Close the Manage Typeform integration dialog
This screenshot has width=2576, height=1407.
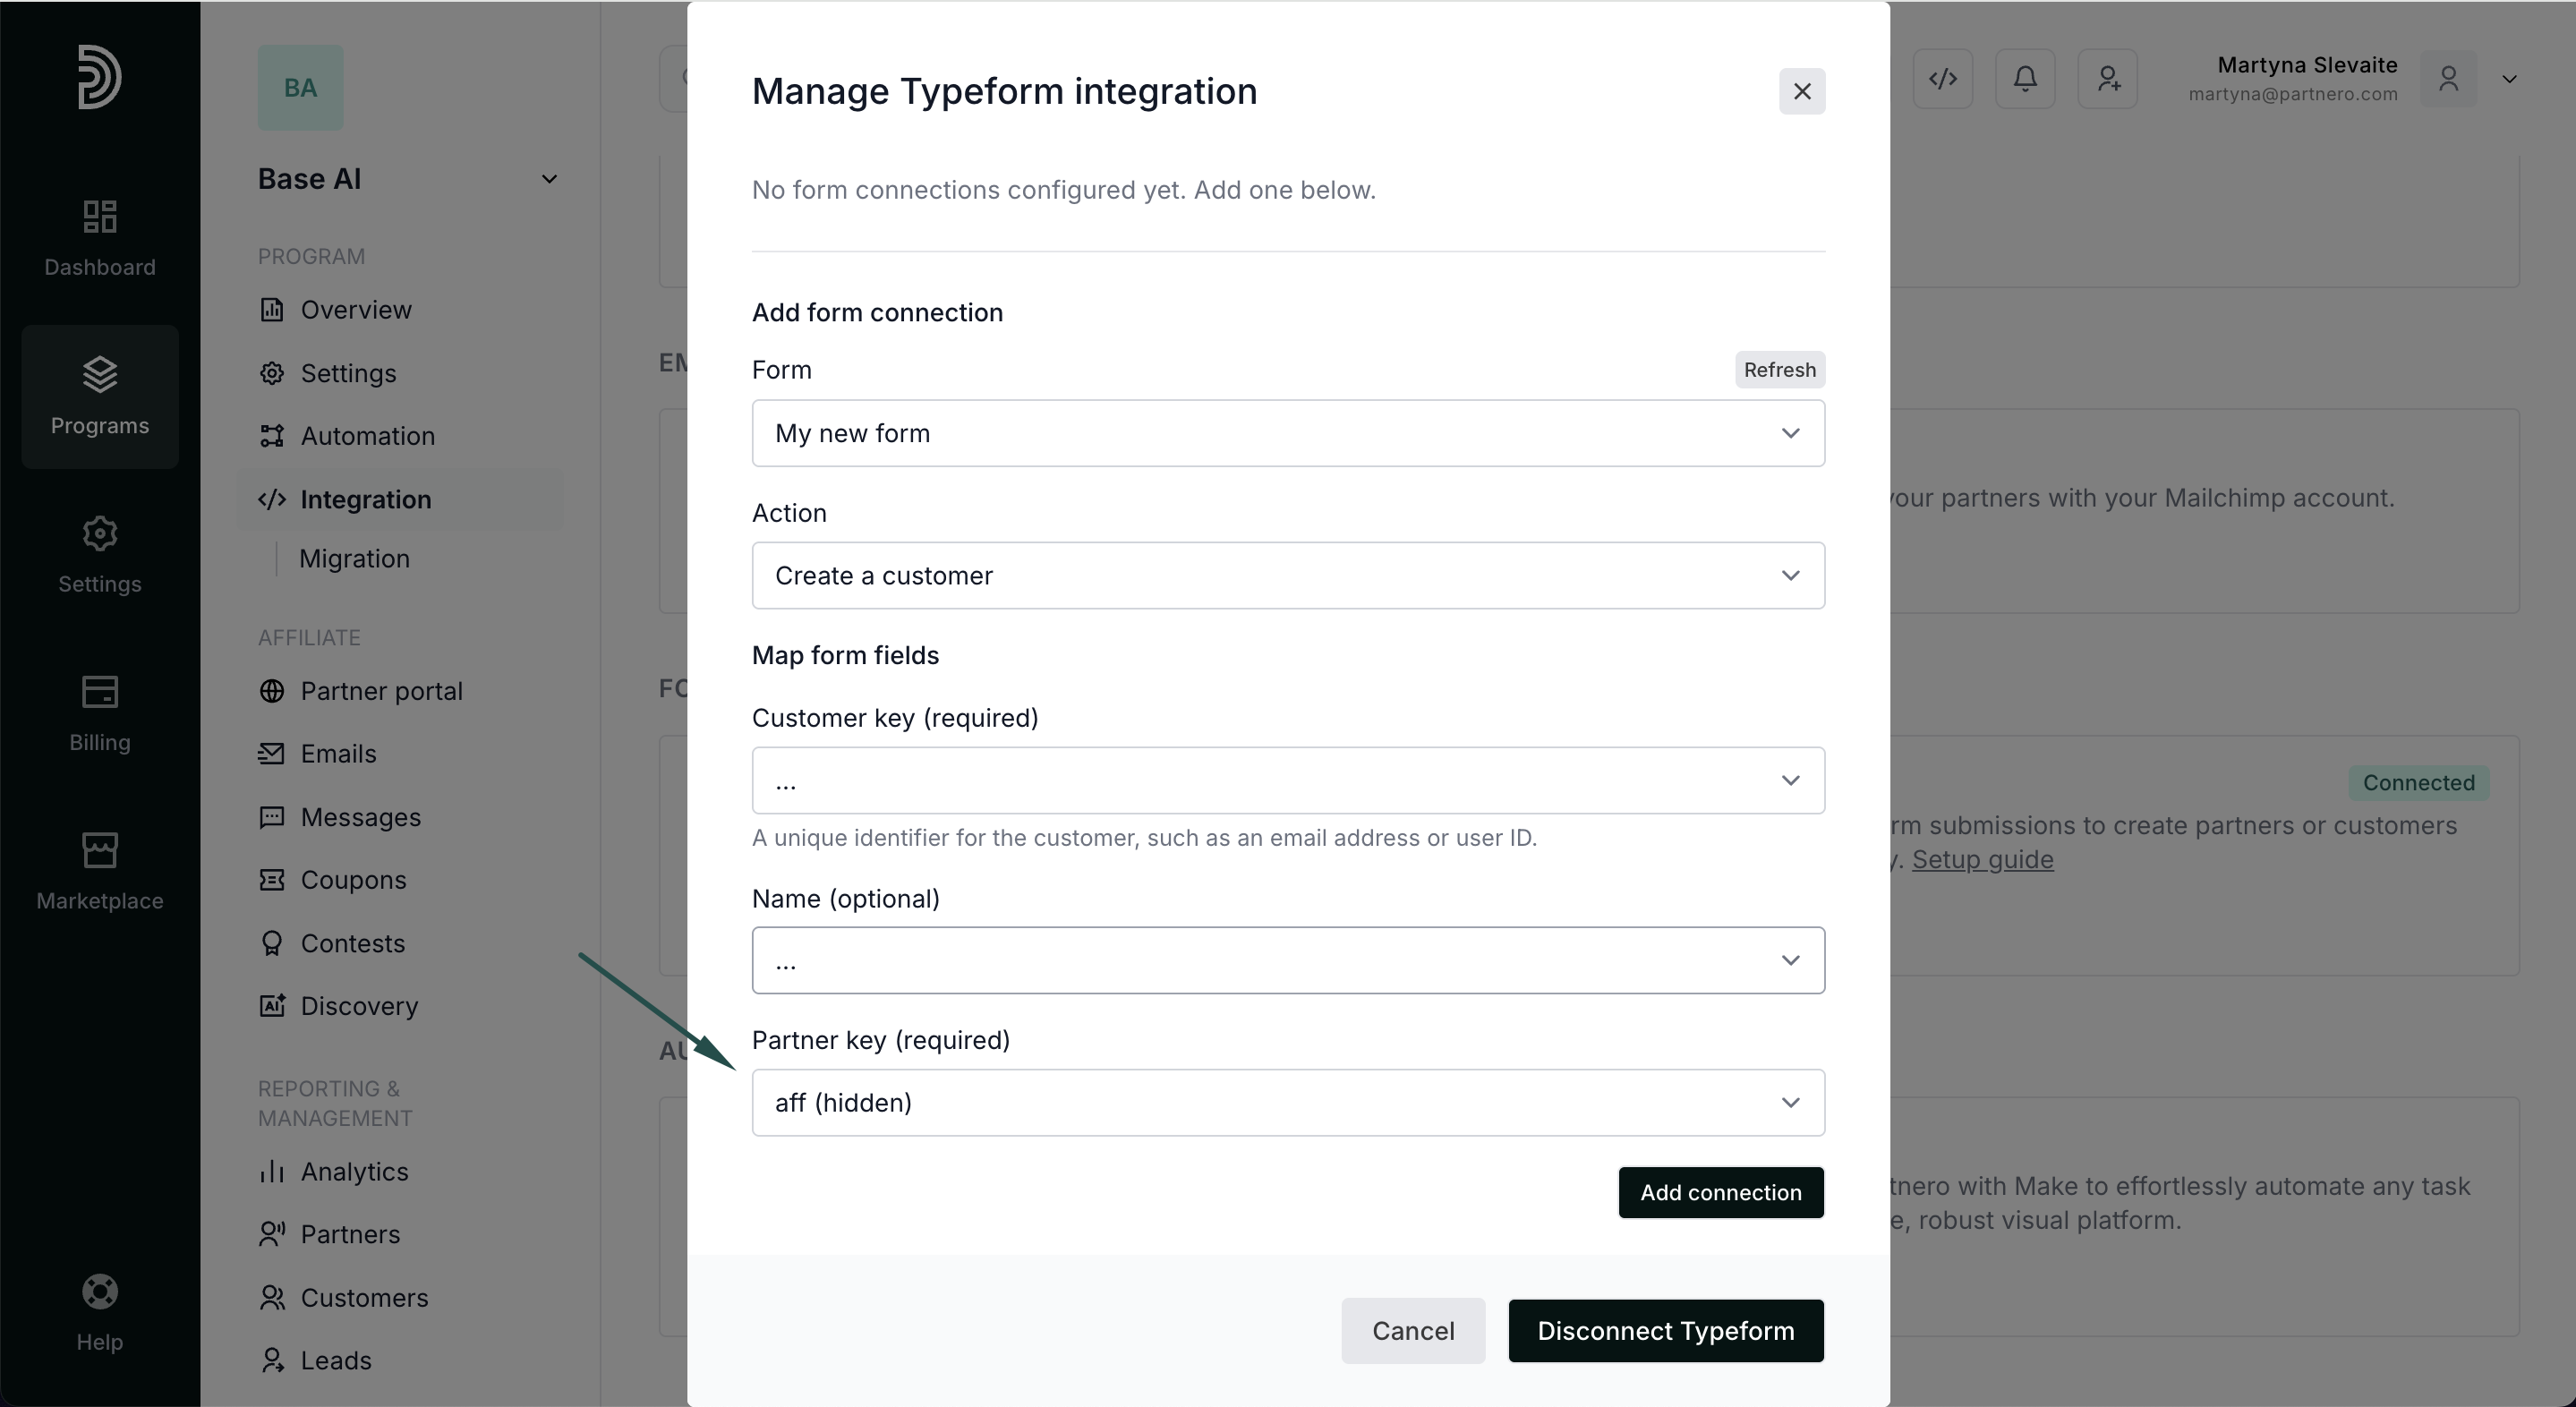[x=1802, y=91]
